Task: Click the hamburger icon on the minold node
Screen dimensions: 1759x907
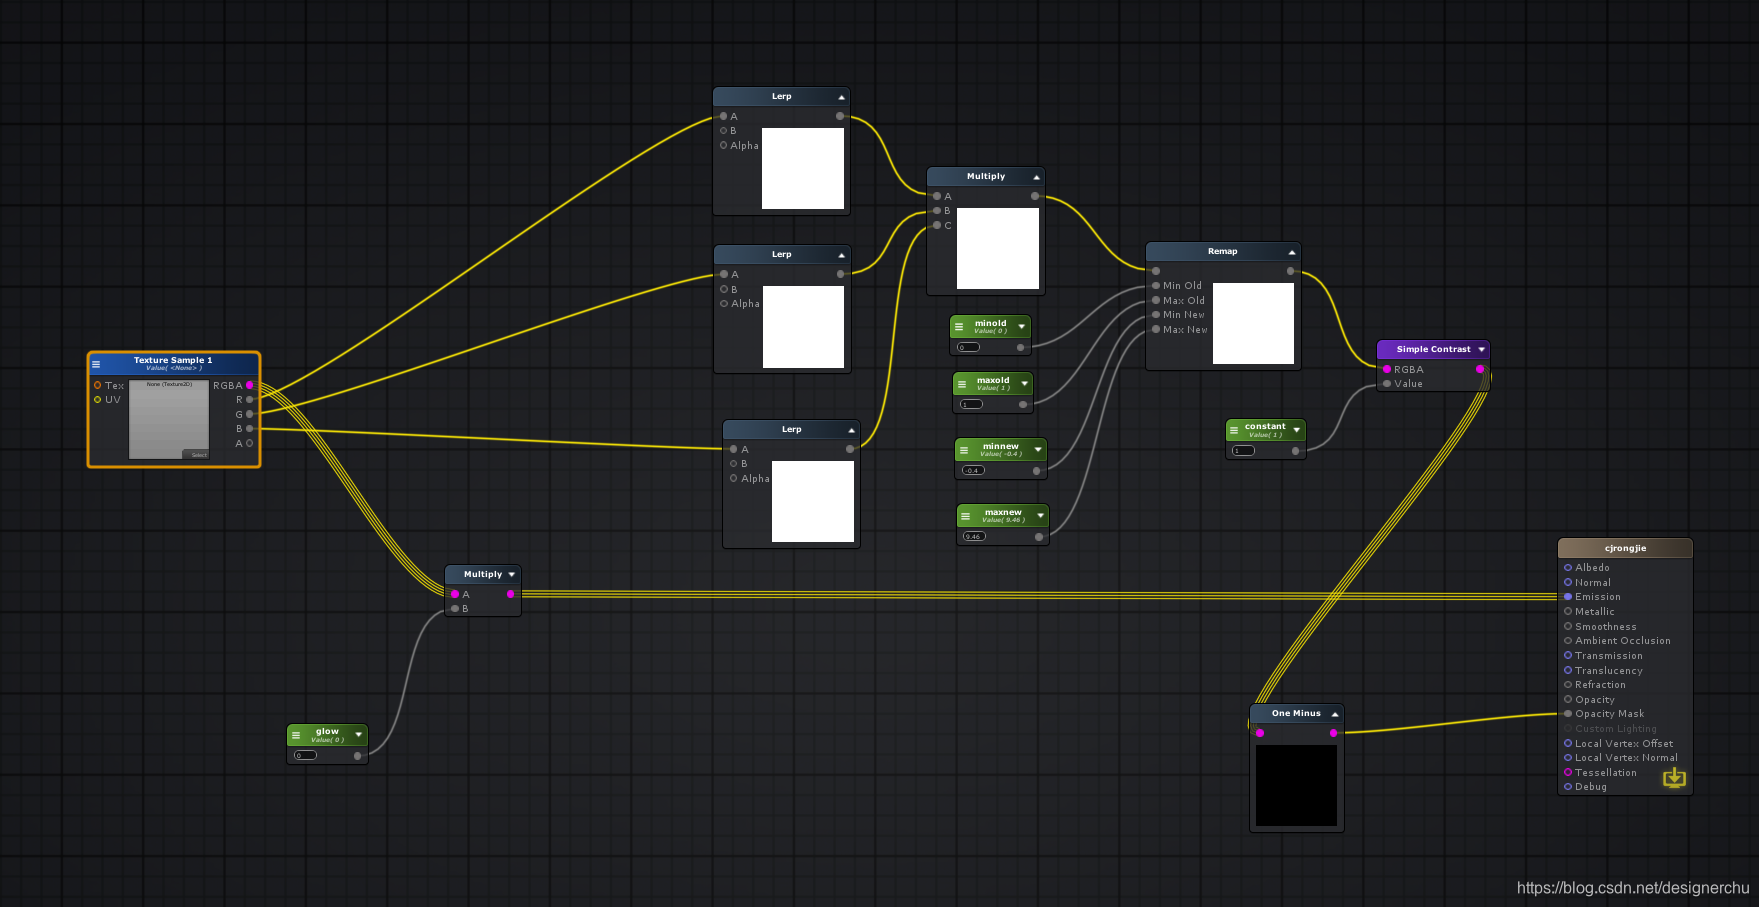Action: [959, 327]
